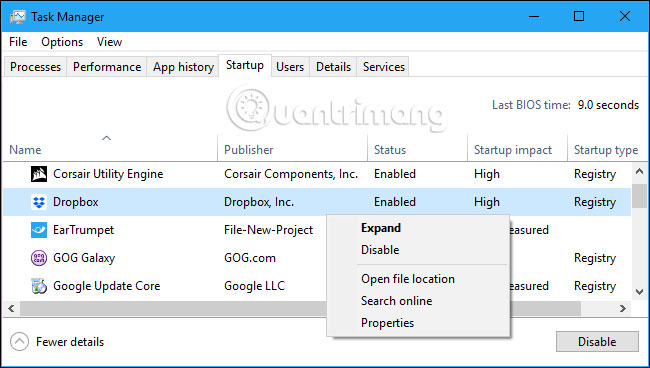Click the GOG.com publisher cell
The width and height of the screenshot is (650, 368).
pyautogui.click(x=250, y=258)
